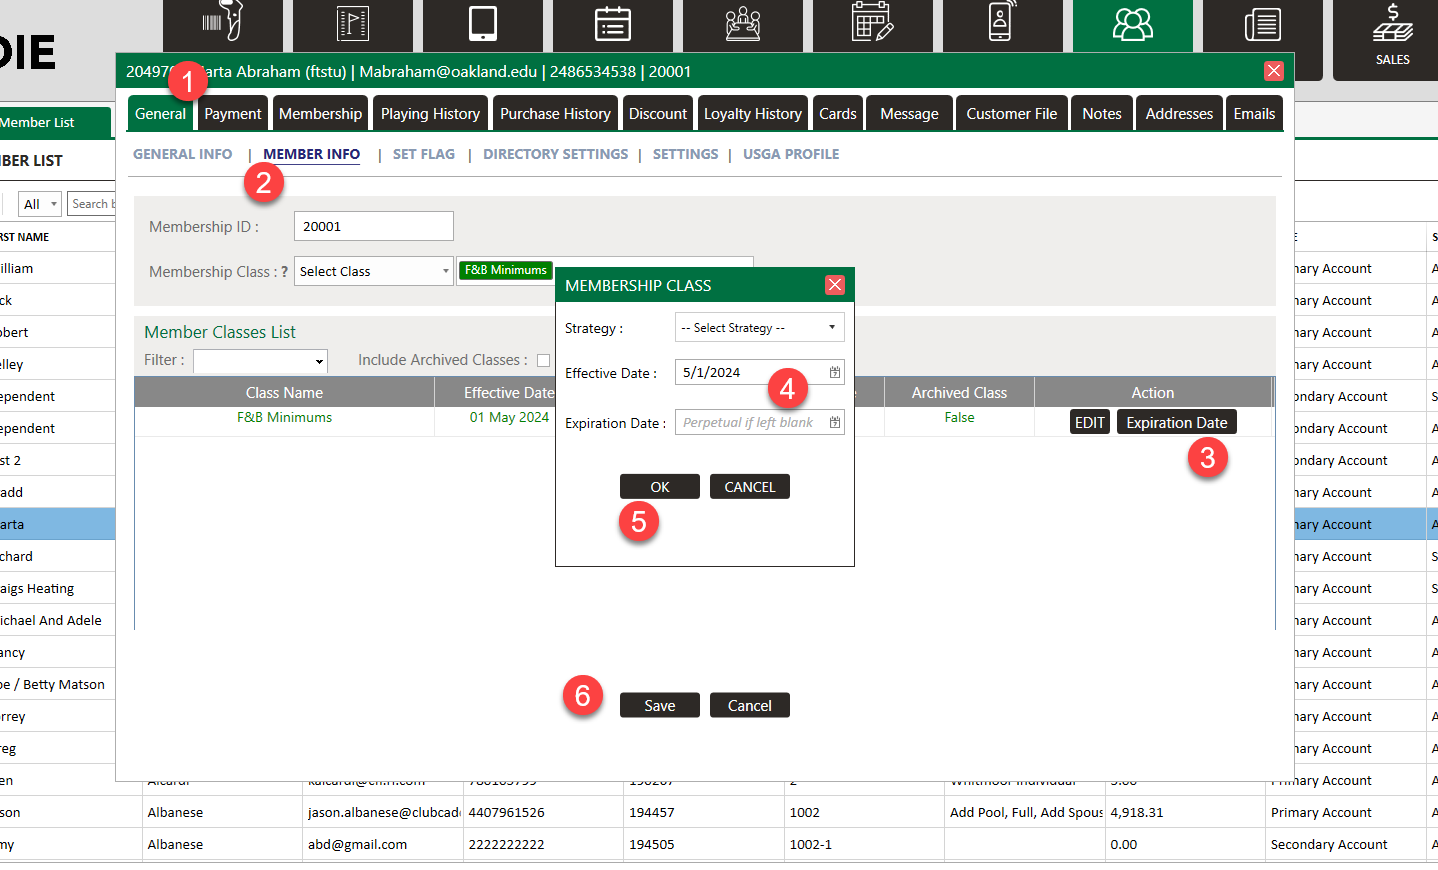The height and width of the screenshot is (870, 1438).
Task: Open Expiration Date calendar picker
Action: [x=834, y=423]
